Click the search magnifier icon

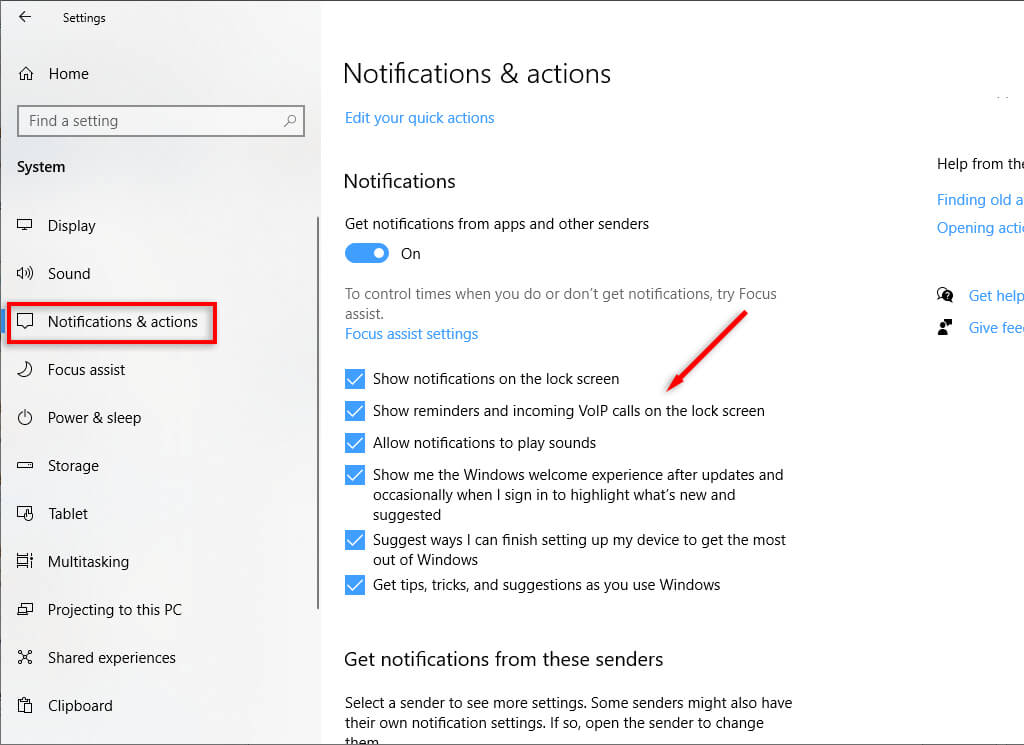(x=290, y=121)
